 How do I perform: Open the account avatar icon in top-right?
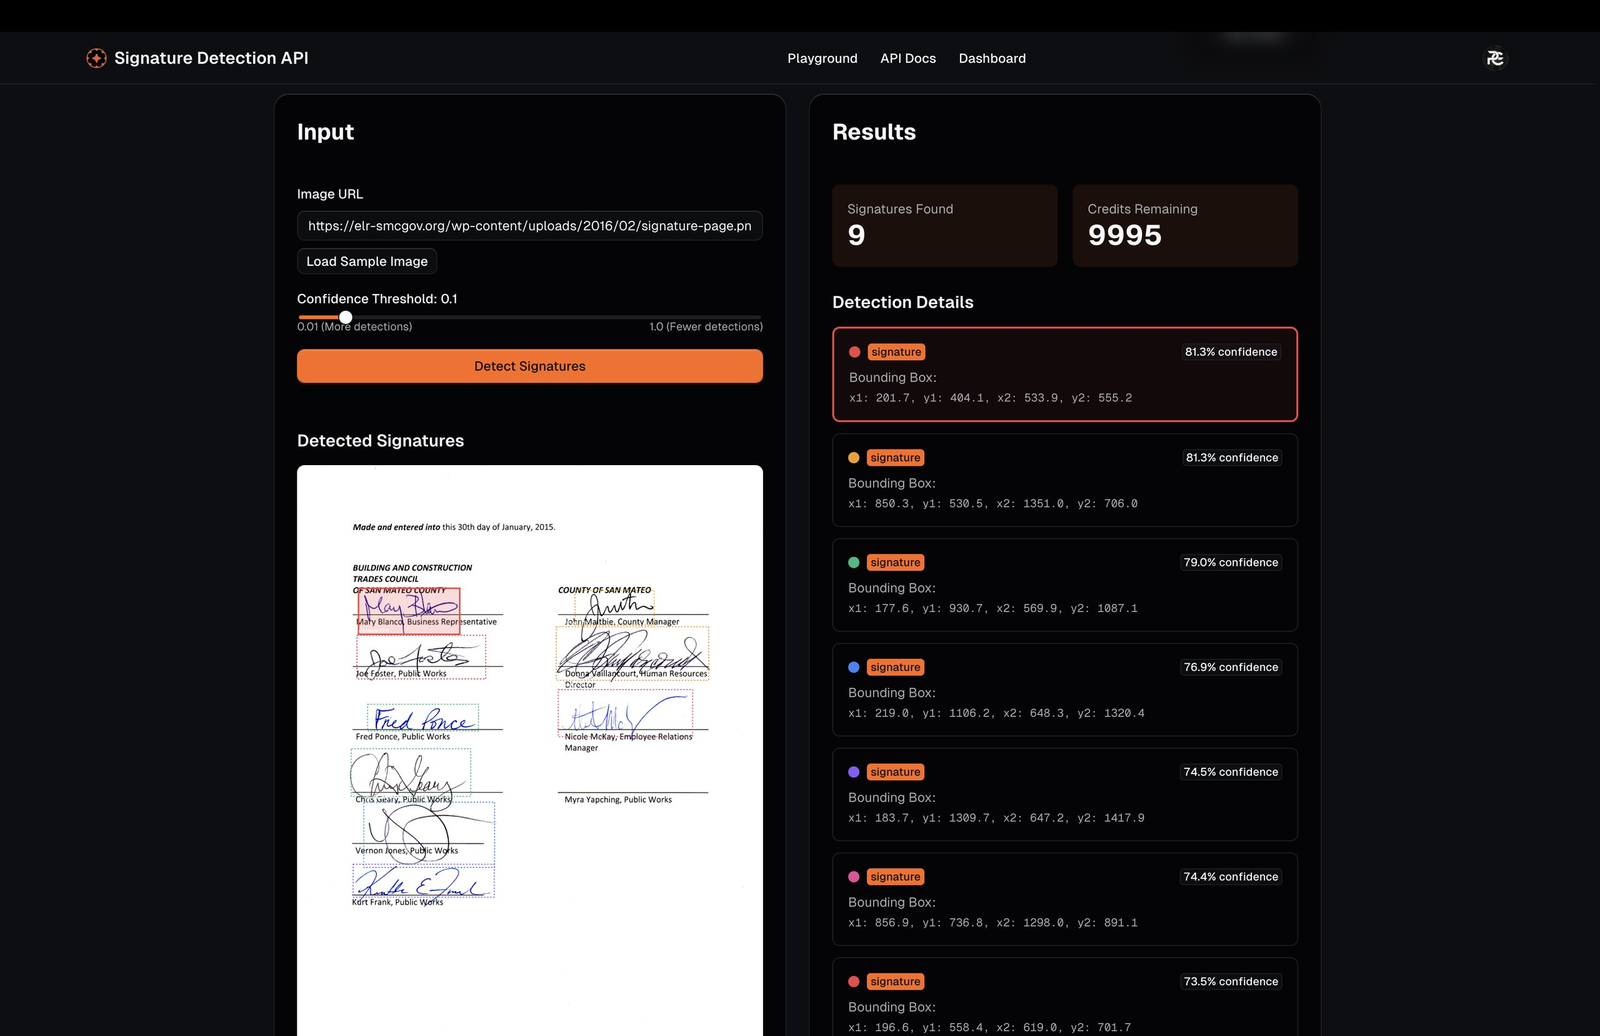tap(1495, 58)
